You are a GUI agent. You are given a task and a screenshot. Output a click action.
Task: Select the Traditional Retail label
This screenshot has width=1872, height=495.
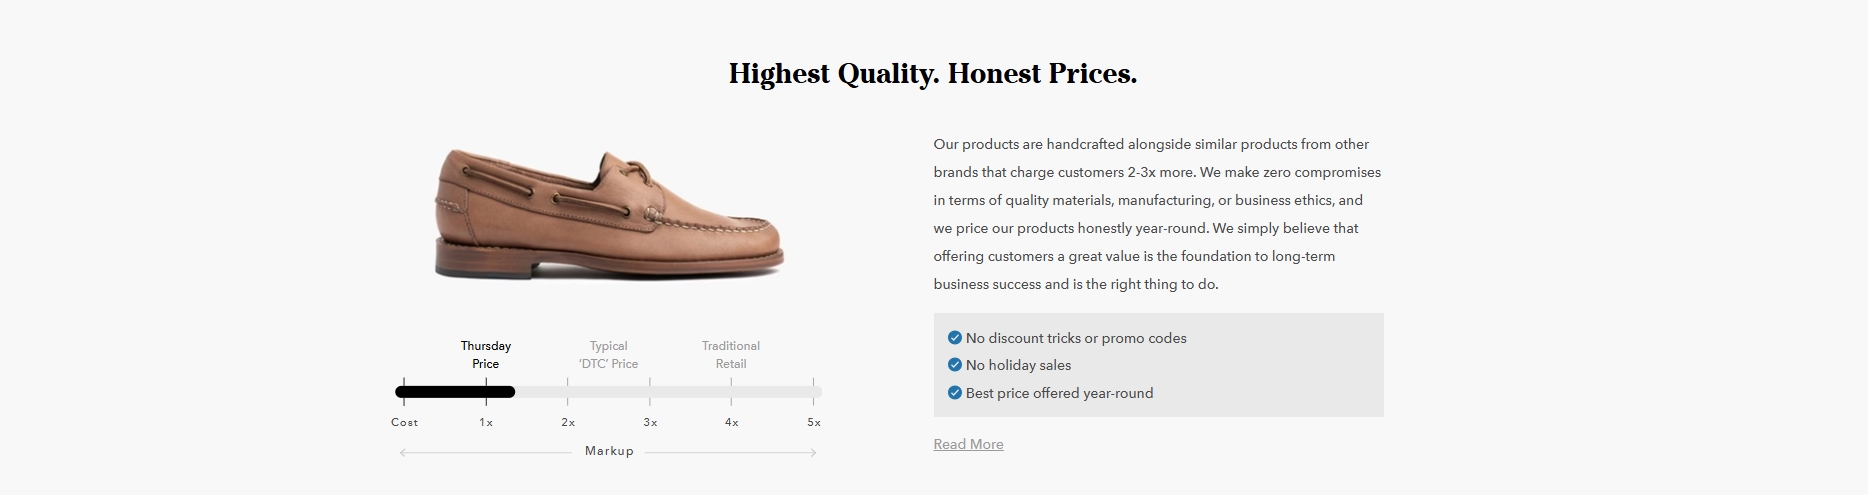point(731,355)
